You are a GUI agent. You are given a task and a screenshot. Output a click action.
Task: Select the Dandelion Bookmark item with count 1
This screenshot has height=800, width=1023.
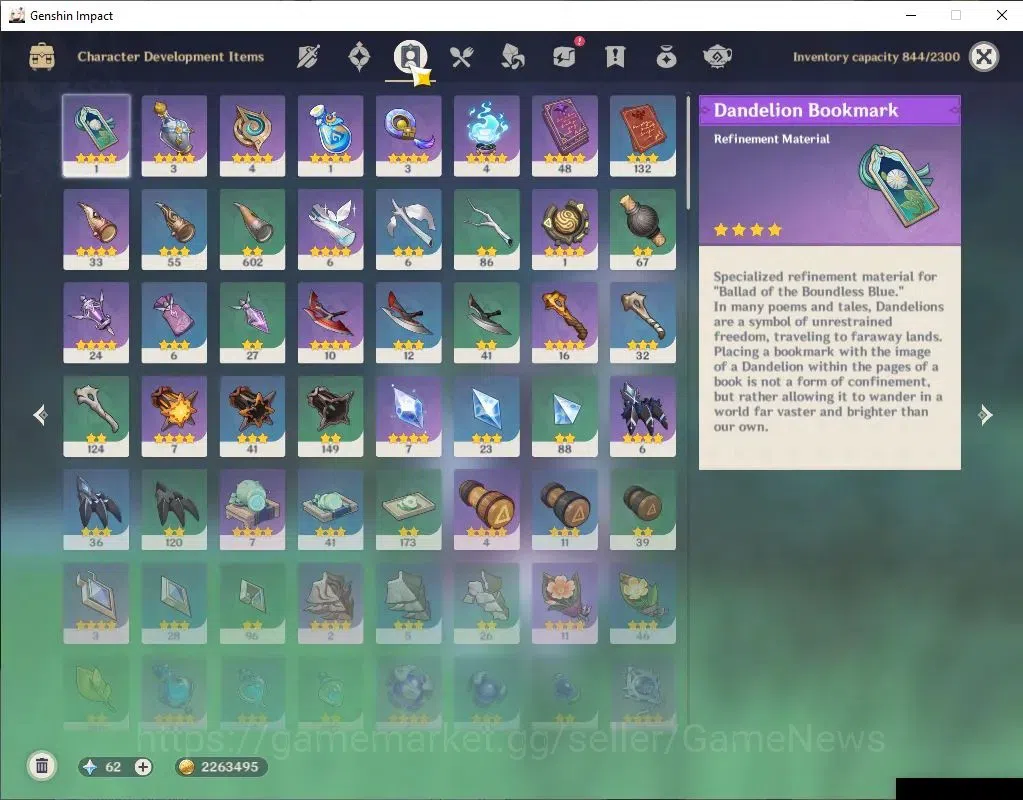(96, 136)
